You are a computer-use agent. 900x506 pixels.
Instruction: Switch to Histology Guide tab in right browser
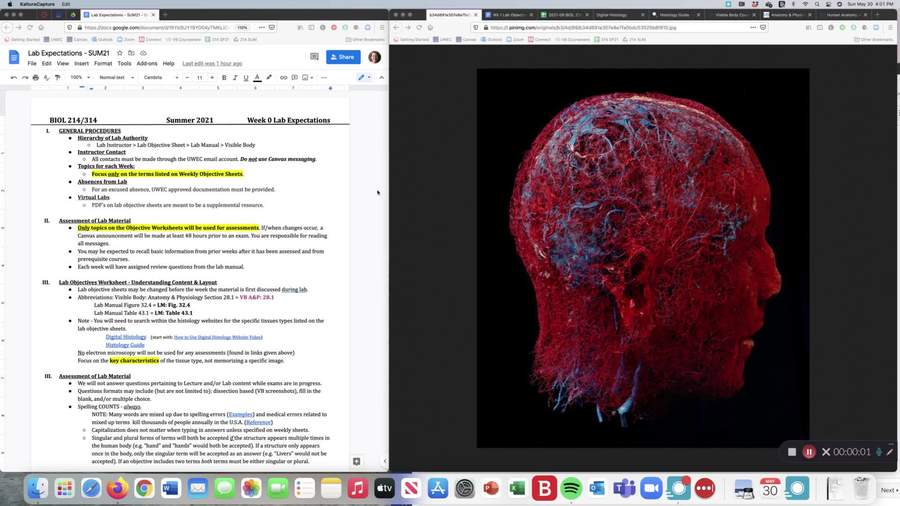click(674, 14)
